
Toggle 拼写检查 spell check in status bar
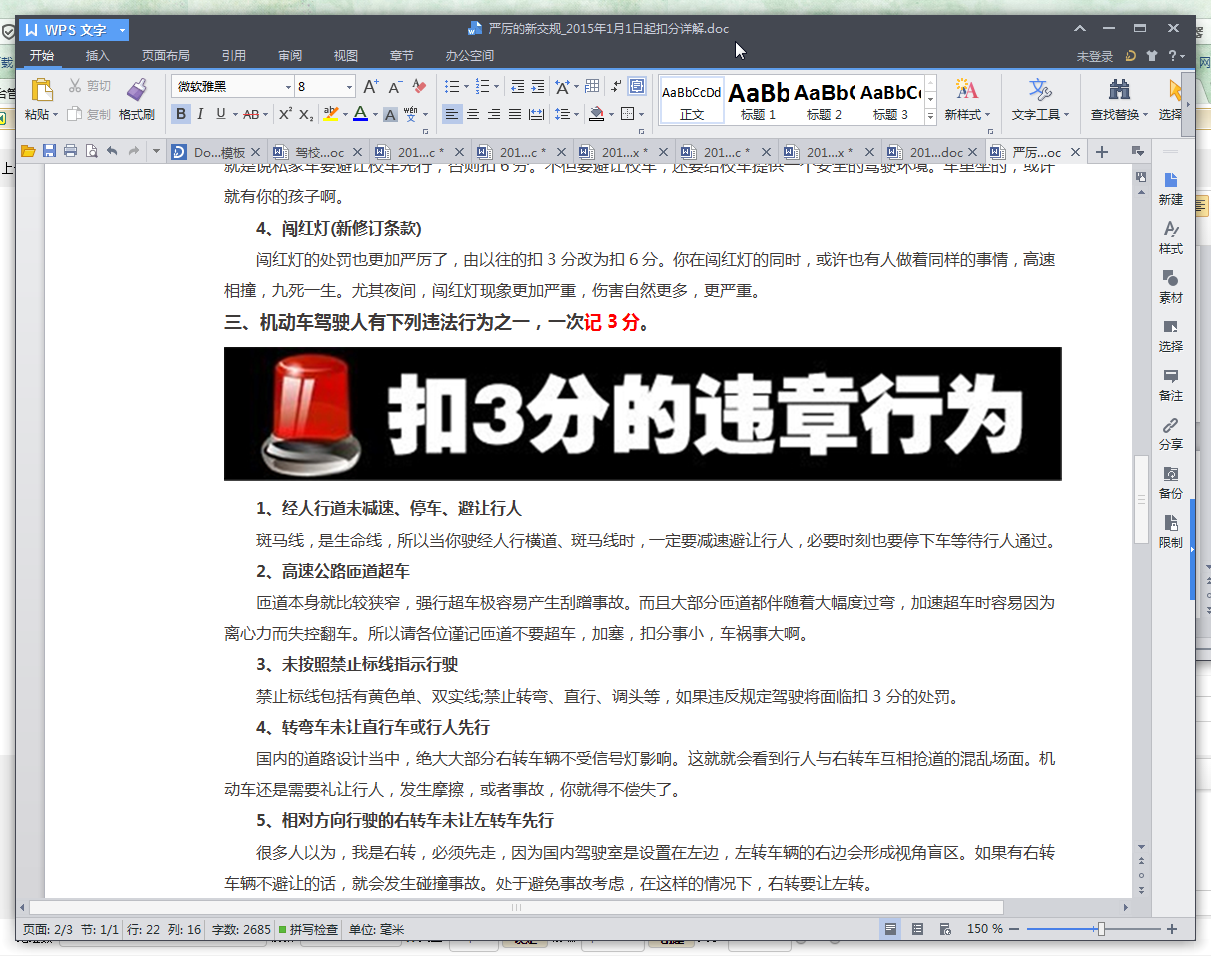coord(308,929)
